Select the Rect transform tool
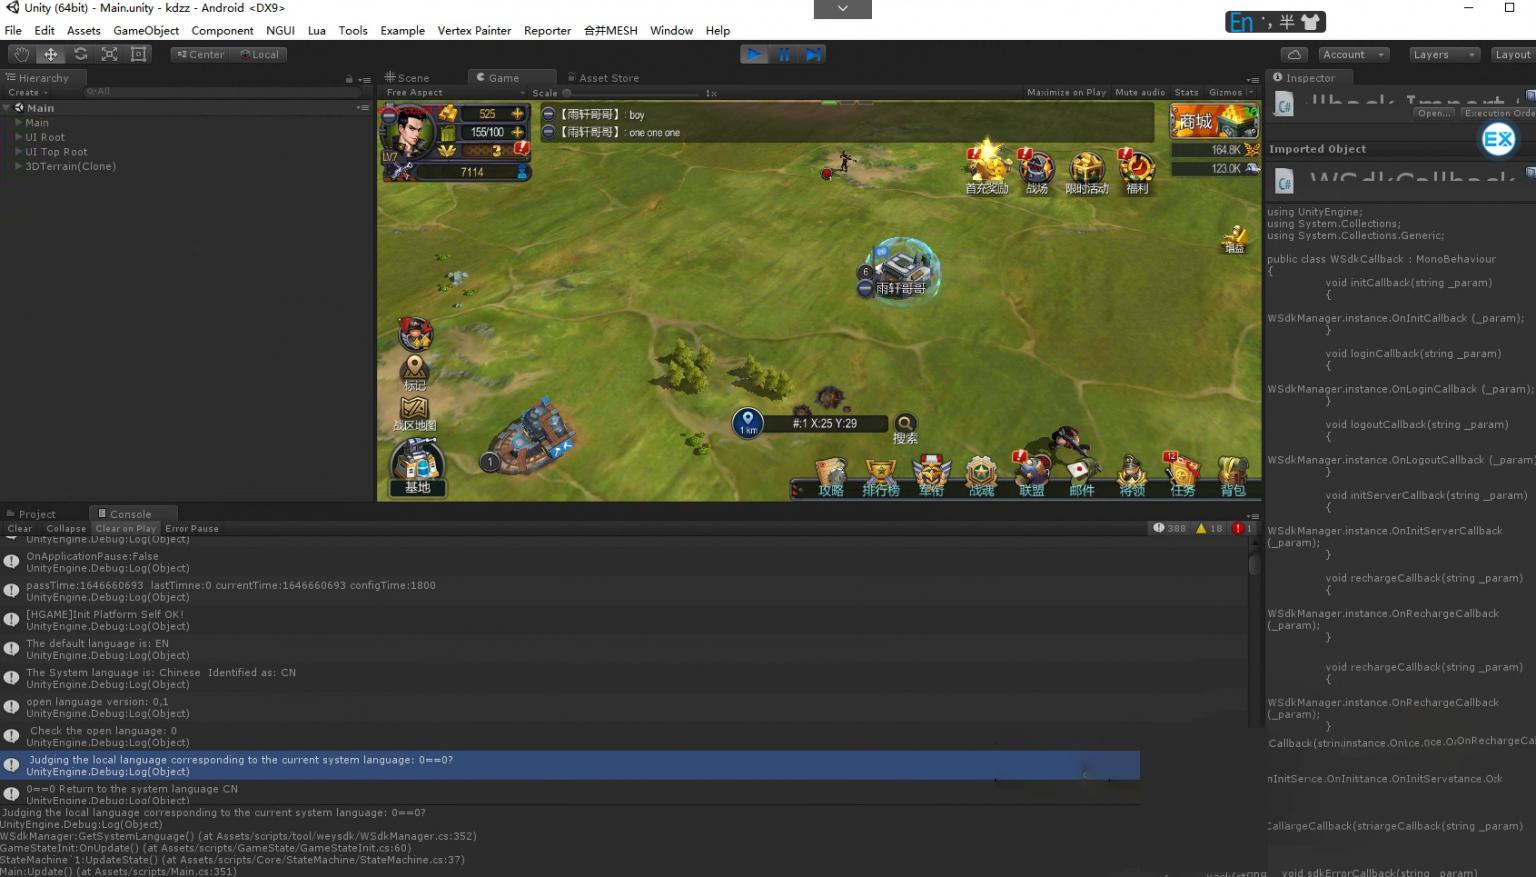The height and width of the screenshot is (877, 1536). (x=138, y=54)
